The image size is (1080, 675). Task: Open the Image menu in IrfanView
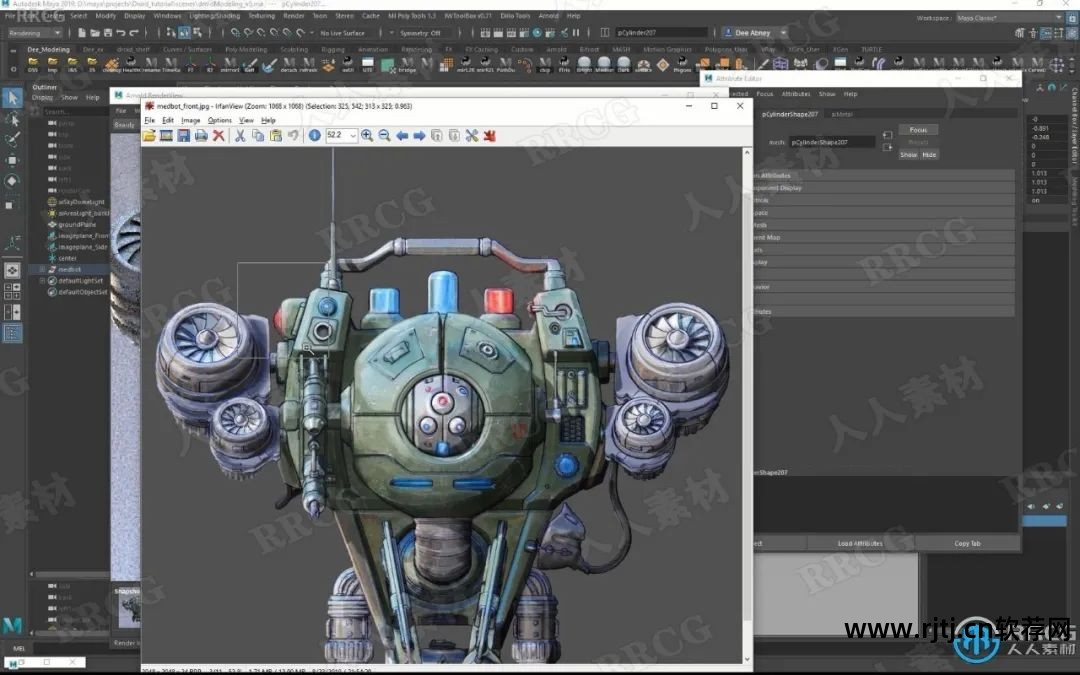(190, 120)
